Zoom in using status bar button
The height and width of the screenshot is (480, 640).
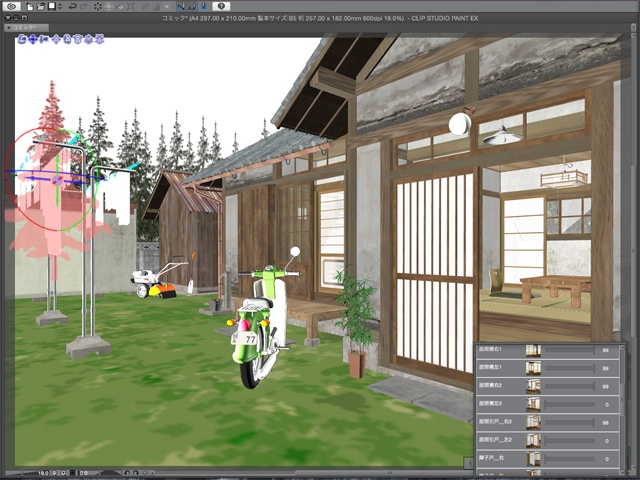pos(63,473)
